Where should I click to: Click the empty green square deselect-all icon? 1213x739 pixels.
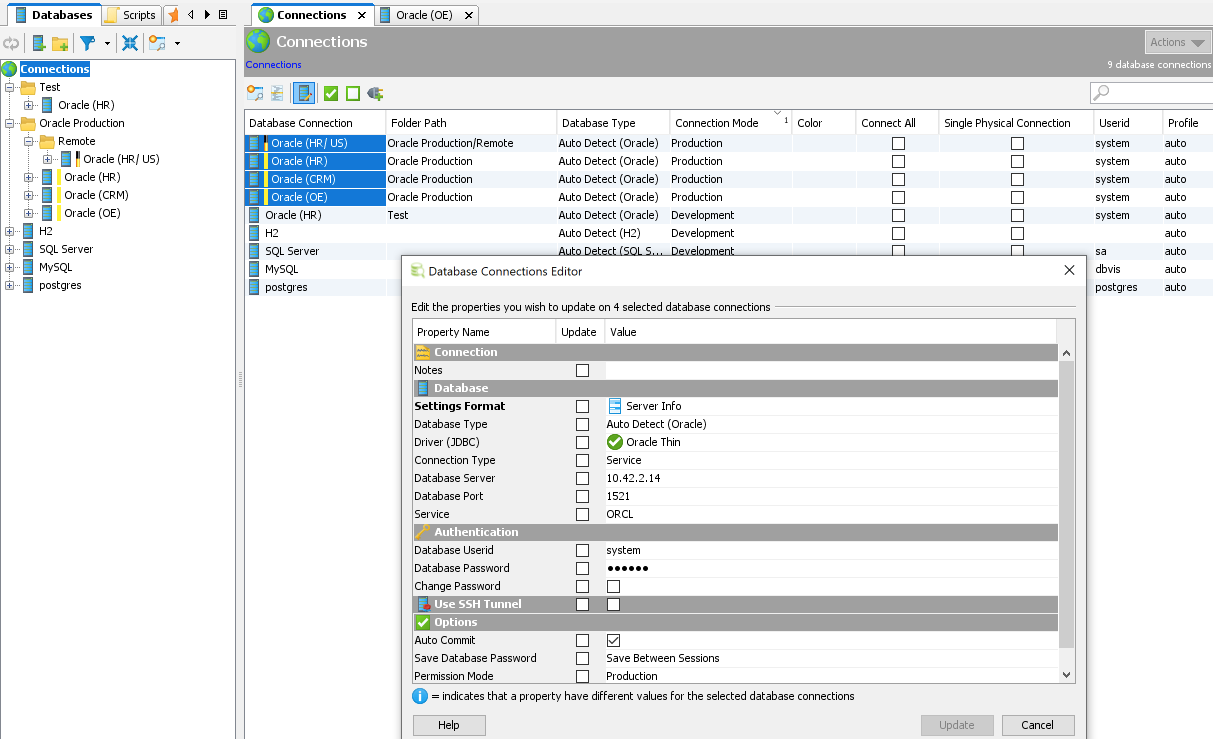pos(353,93)
